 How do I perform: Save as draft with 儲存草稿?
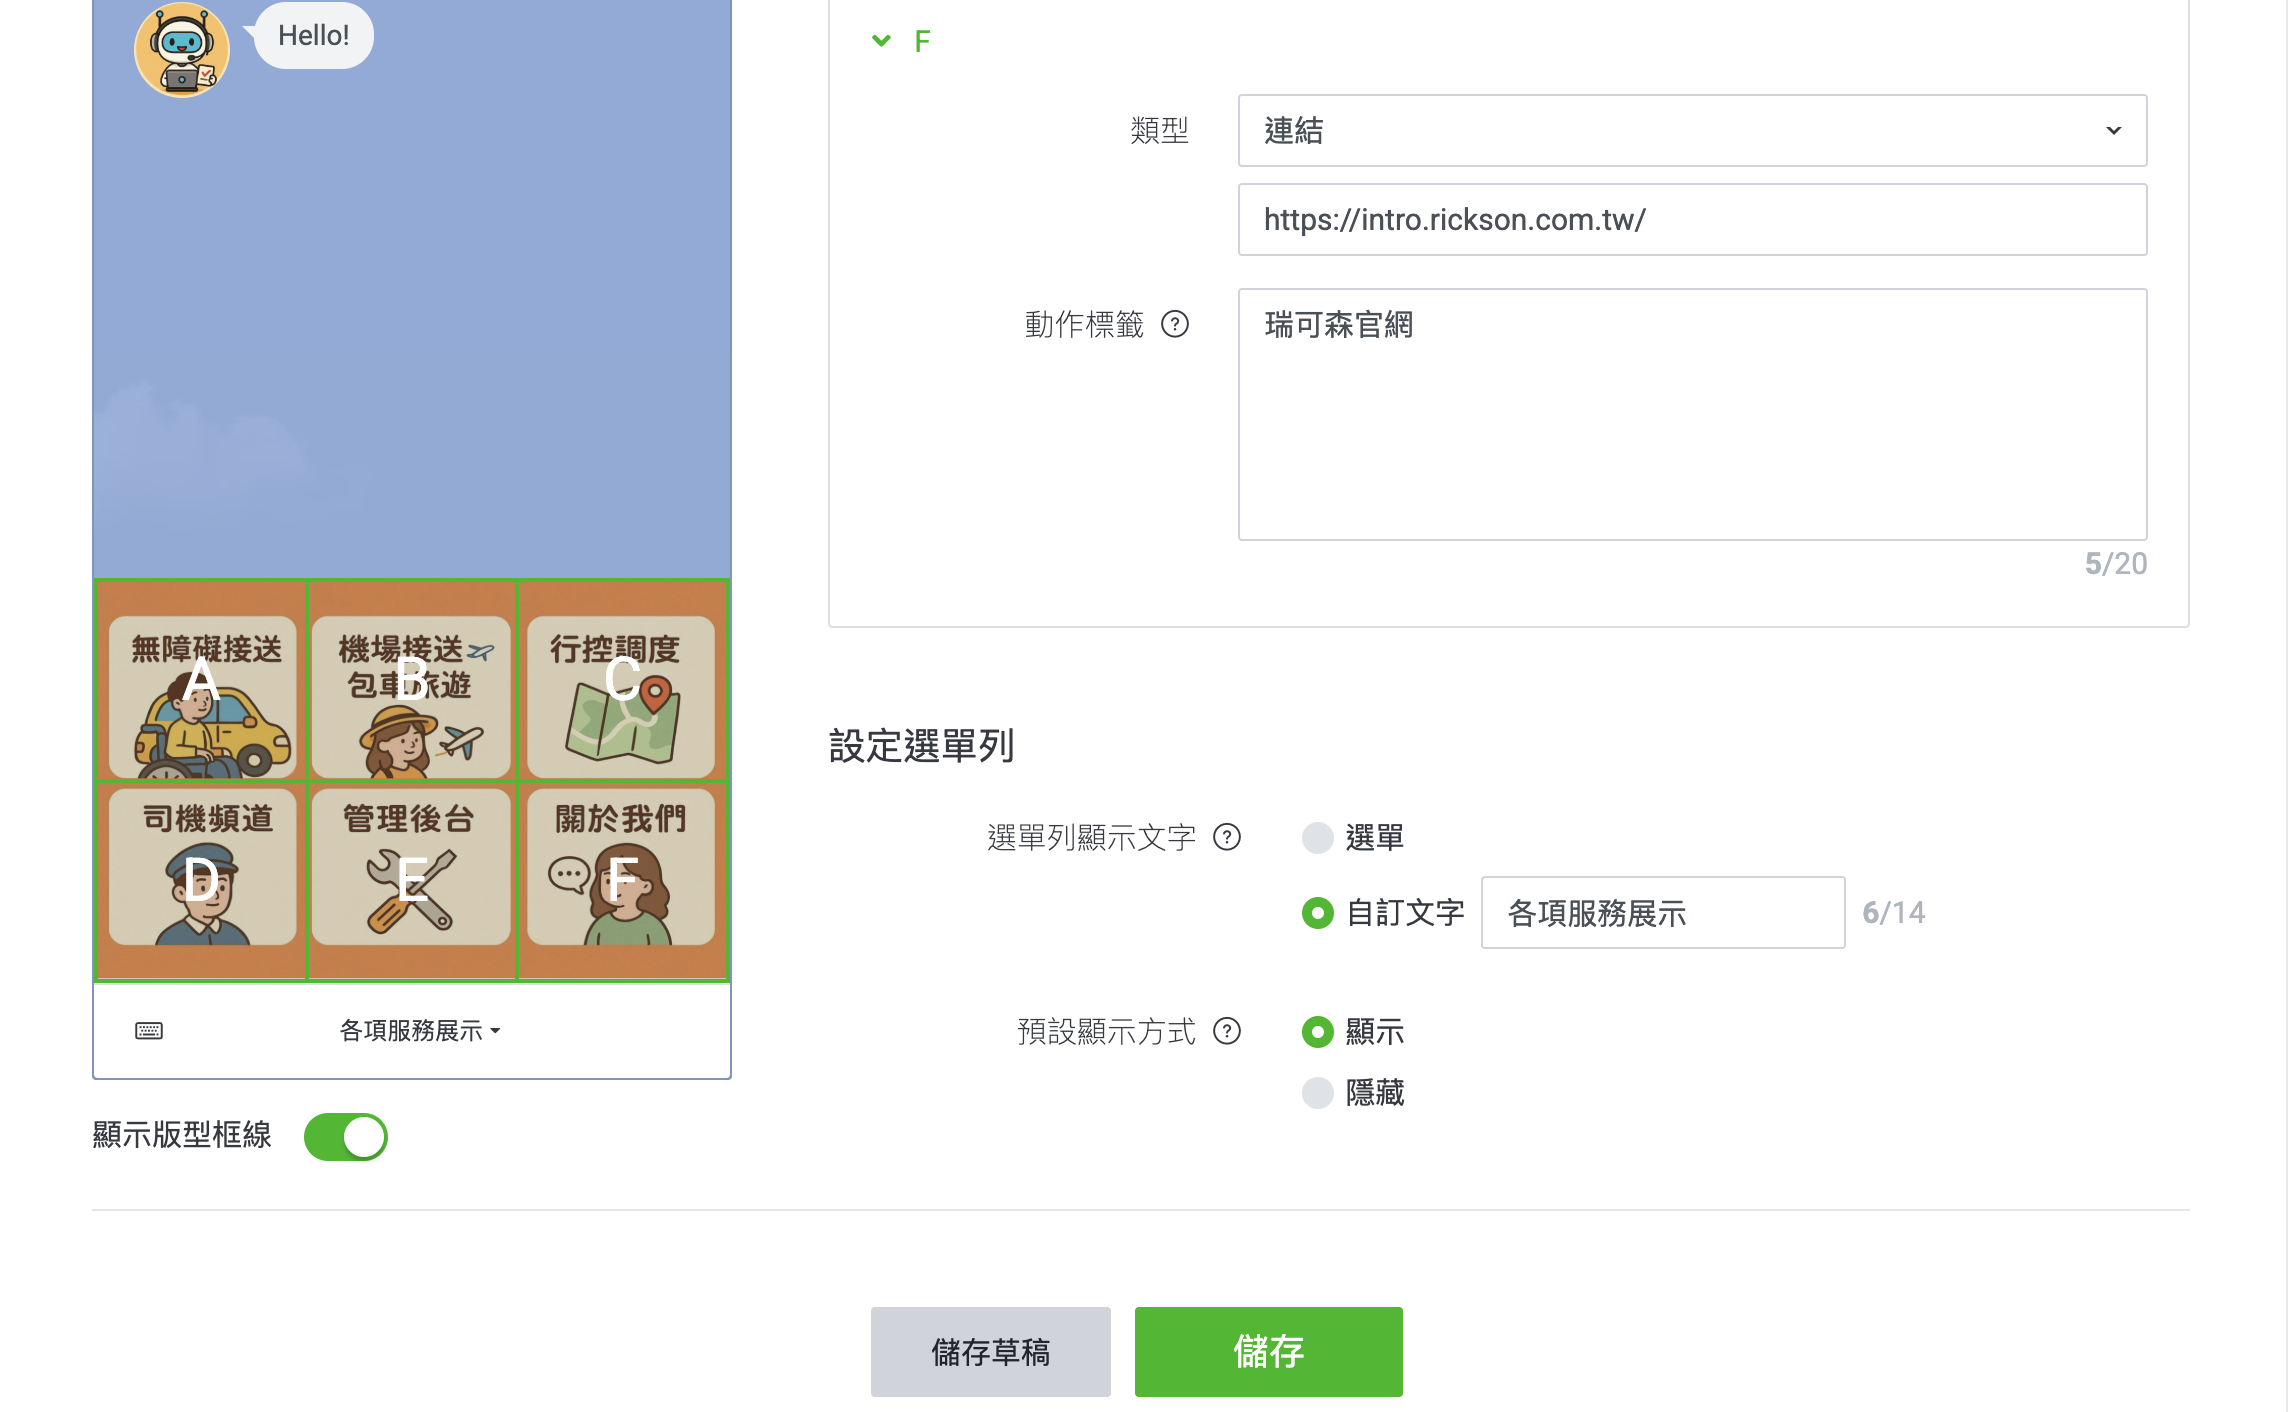click(x=990, y=1352)
